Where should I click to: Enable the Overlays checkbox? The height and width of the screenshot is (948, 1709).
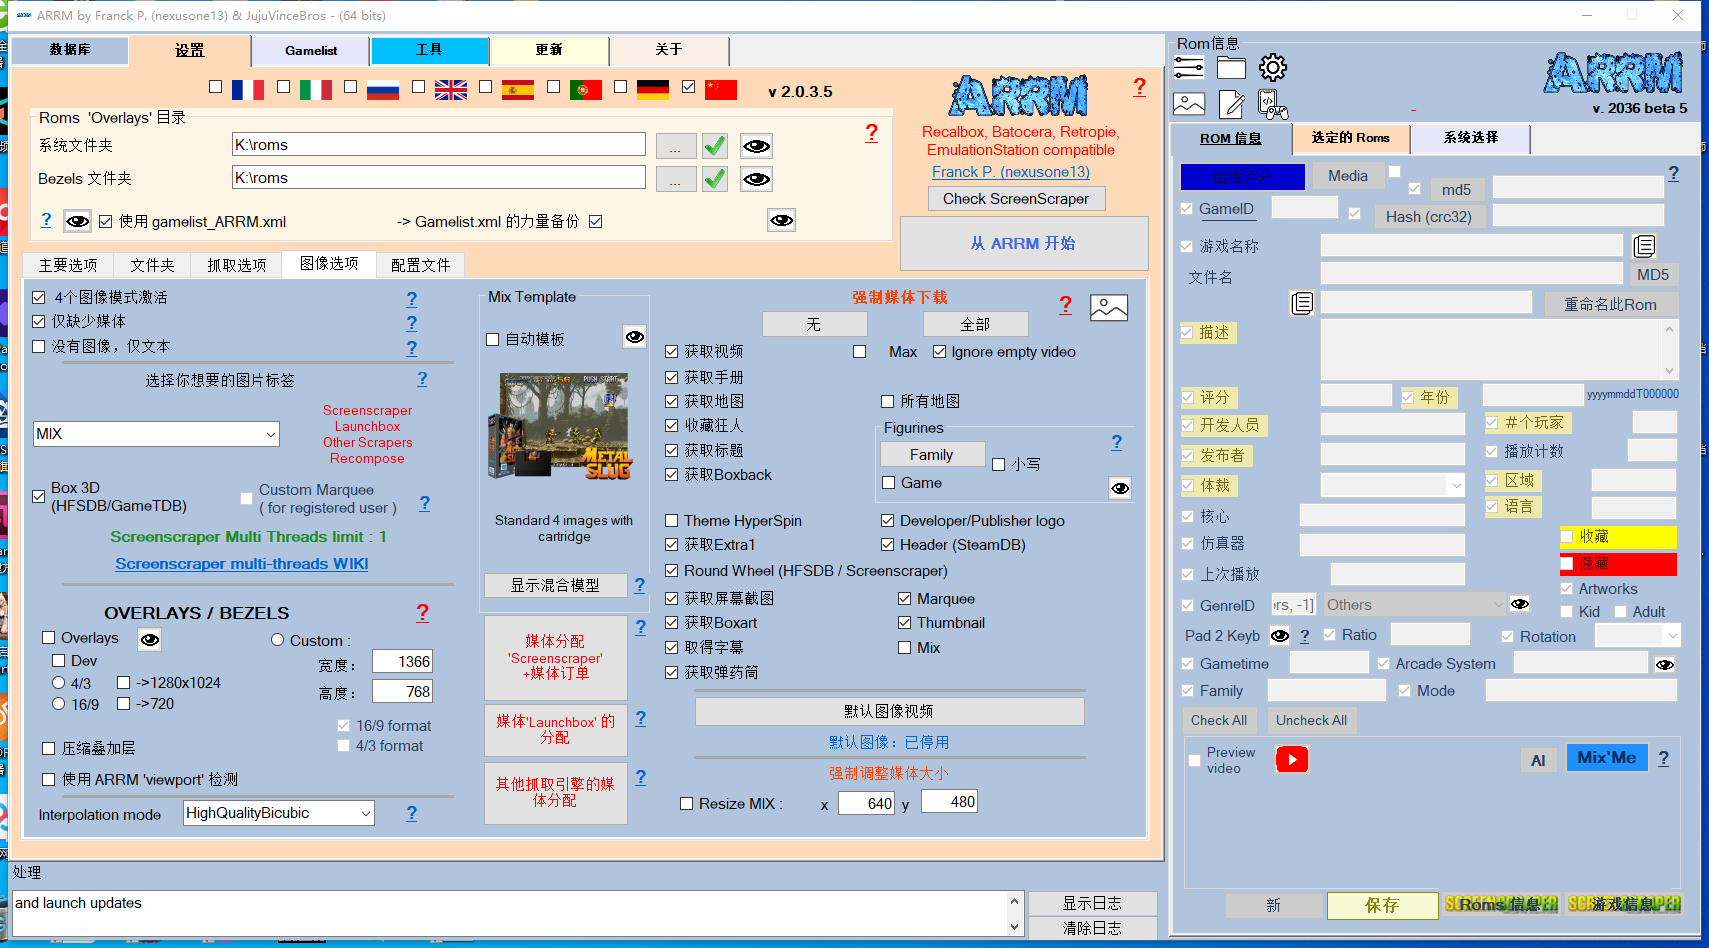pos(49,638)
